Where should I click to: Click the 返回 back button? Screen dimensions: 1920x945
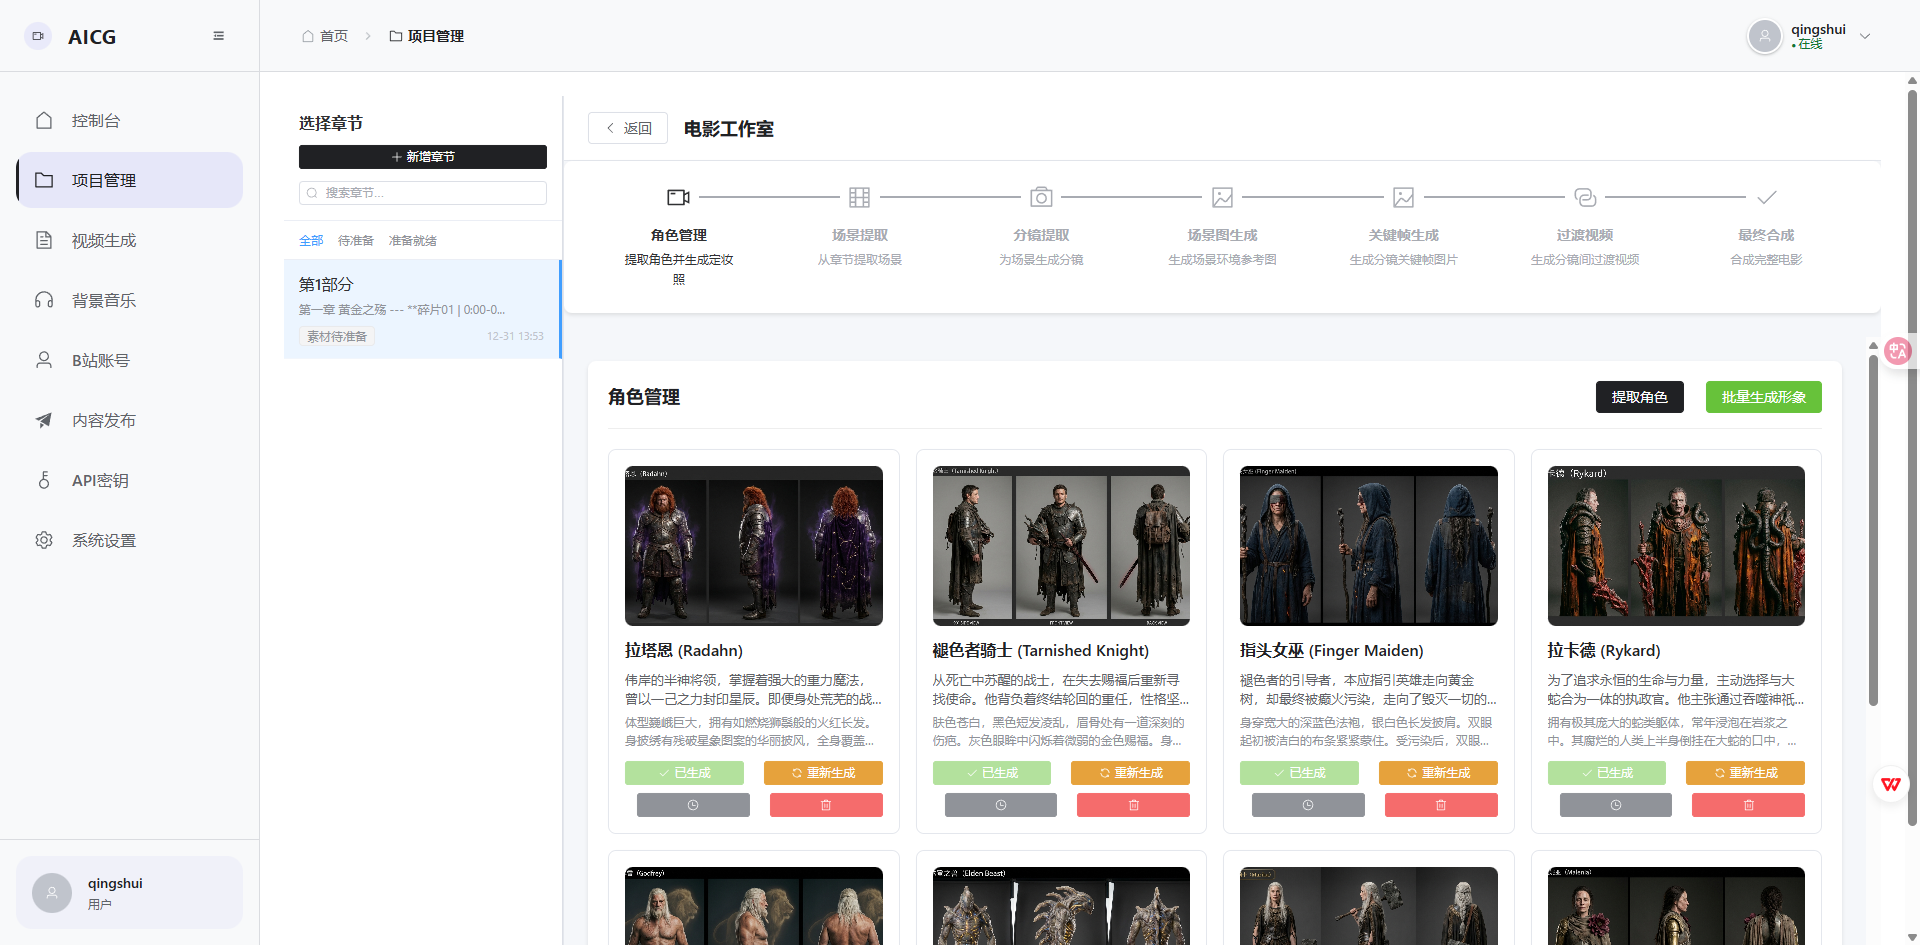(628, 128)
